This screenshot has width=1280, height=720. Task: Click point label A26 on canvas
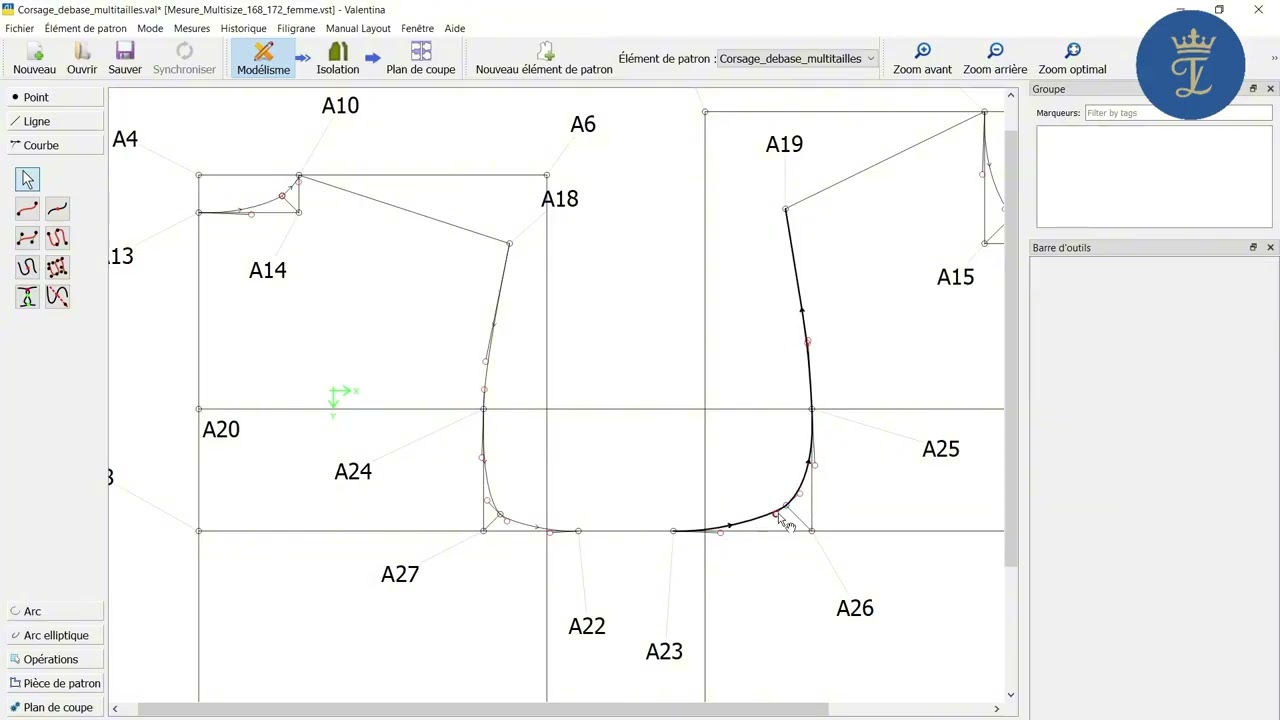[855, 608]
